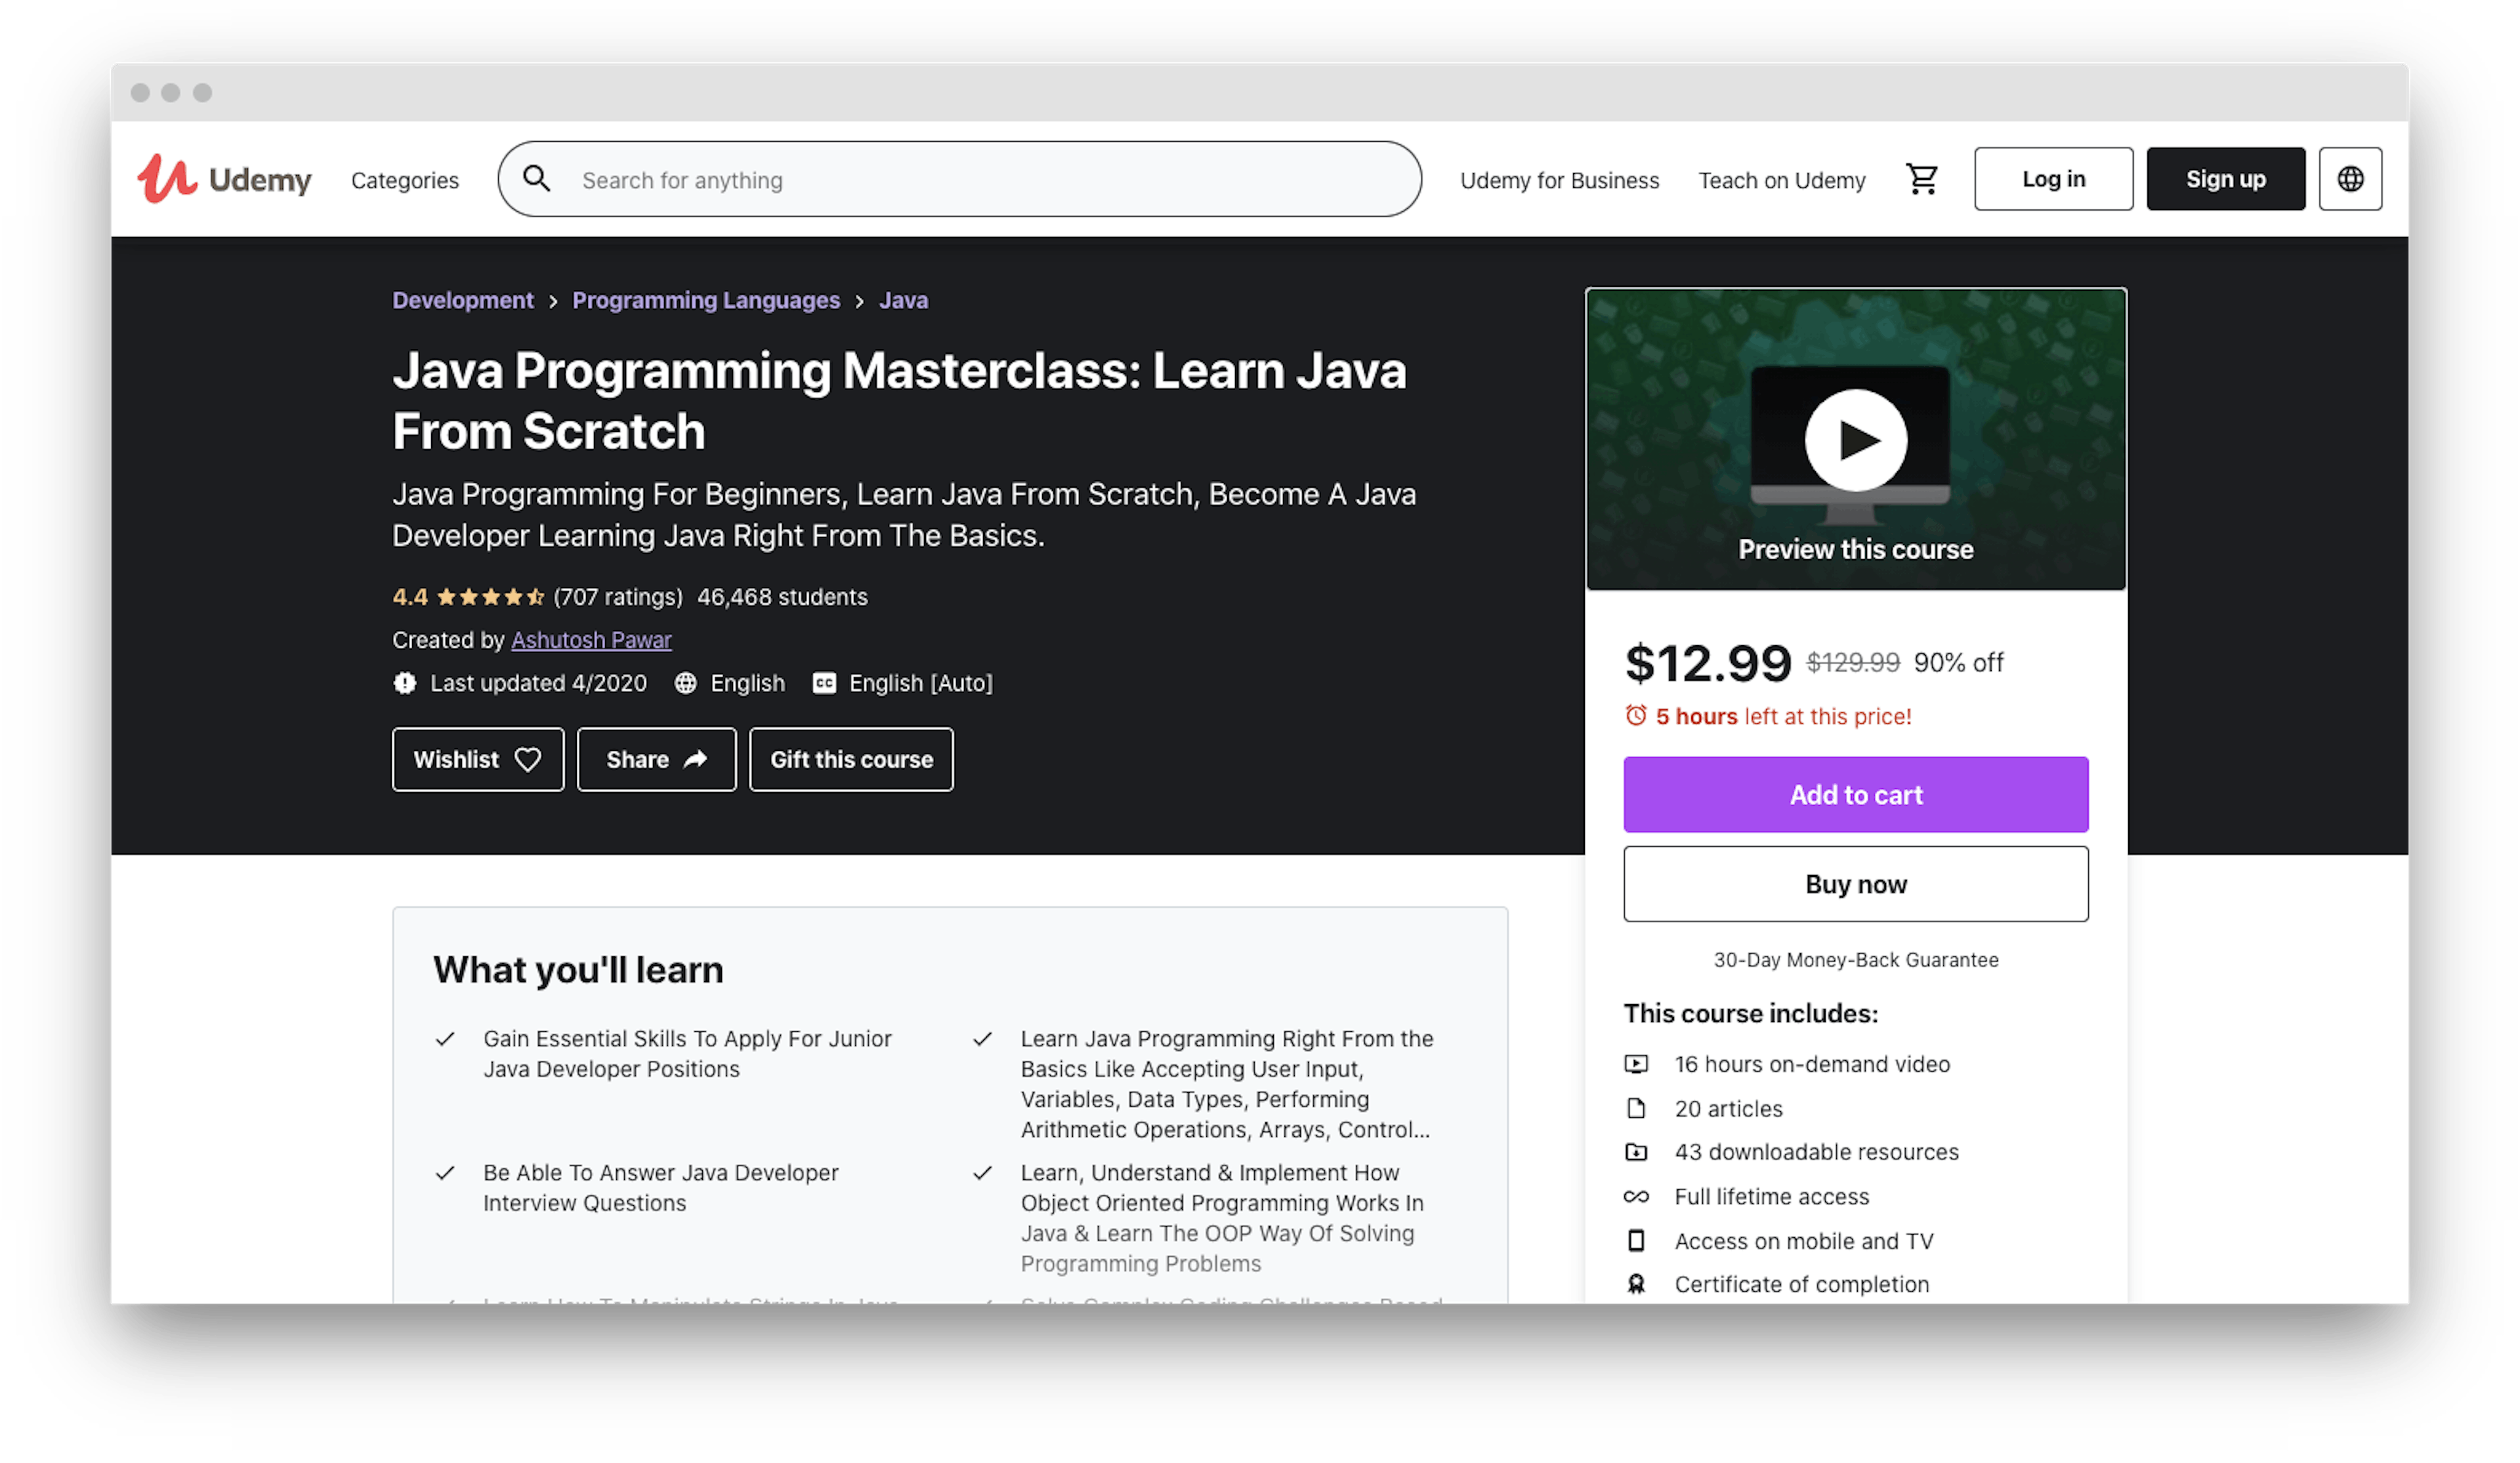The width and height of the screenshot is (2520, 1463).
Task: Go to Java breadcrumb
Action: pyautogui.click(x=903, y=300)
